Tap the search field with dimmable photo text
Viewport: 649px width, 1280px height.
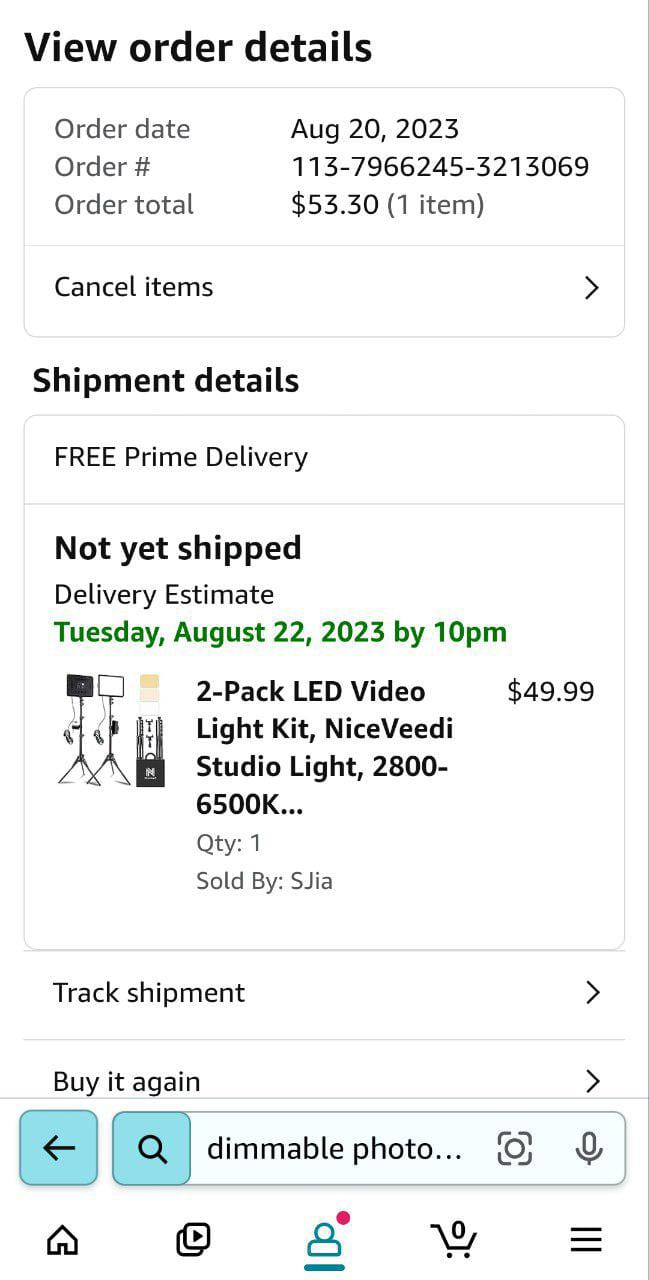pyautogui.click(x=334, y=1149)
